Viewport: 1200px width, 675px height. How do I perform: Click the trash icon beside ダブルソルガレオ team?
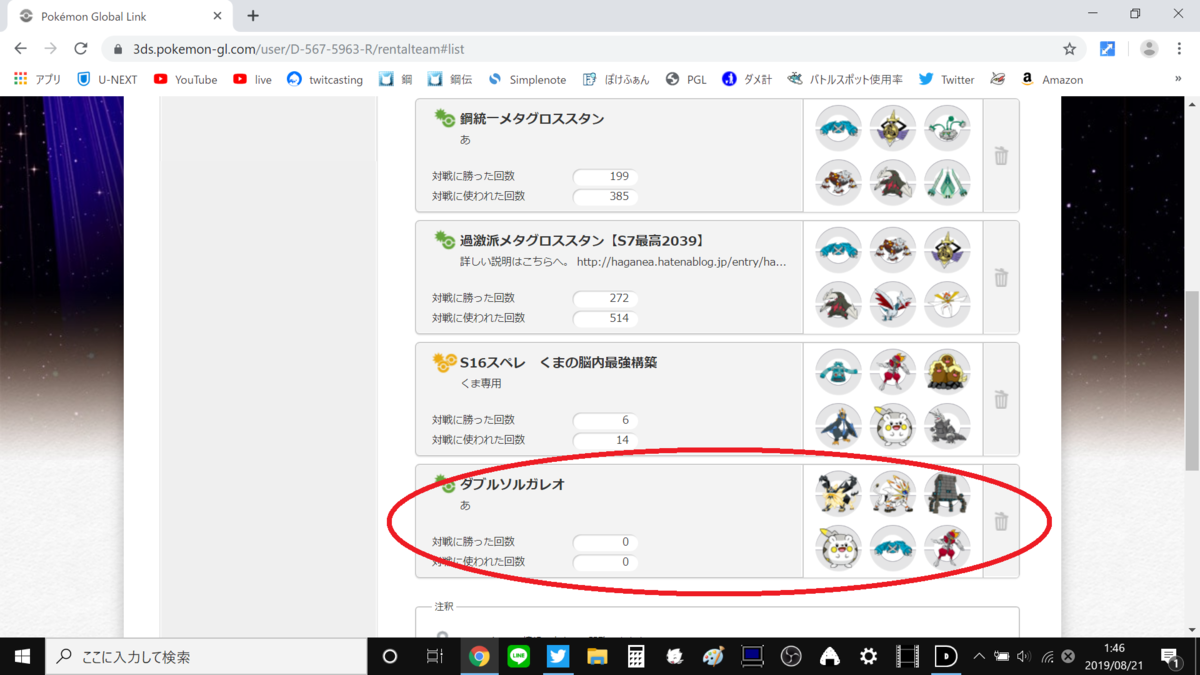pyautogui.click(x=1001, y=522)
